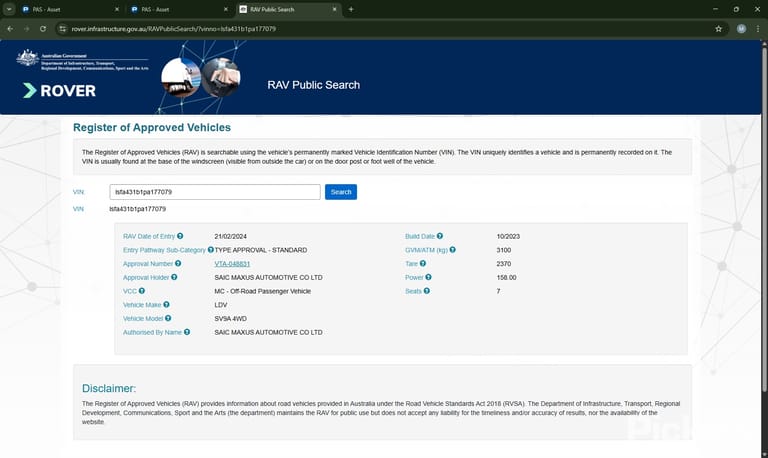Go back using browser back arrow
Image resolution: width=768 pixels, height=458 pixels.
pyautogui.click(x=10, y=29)
